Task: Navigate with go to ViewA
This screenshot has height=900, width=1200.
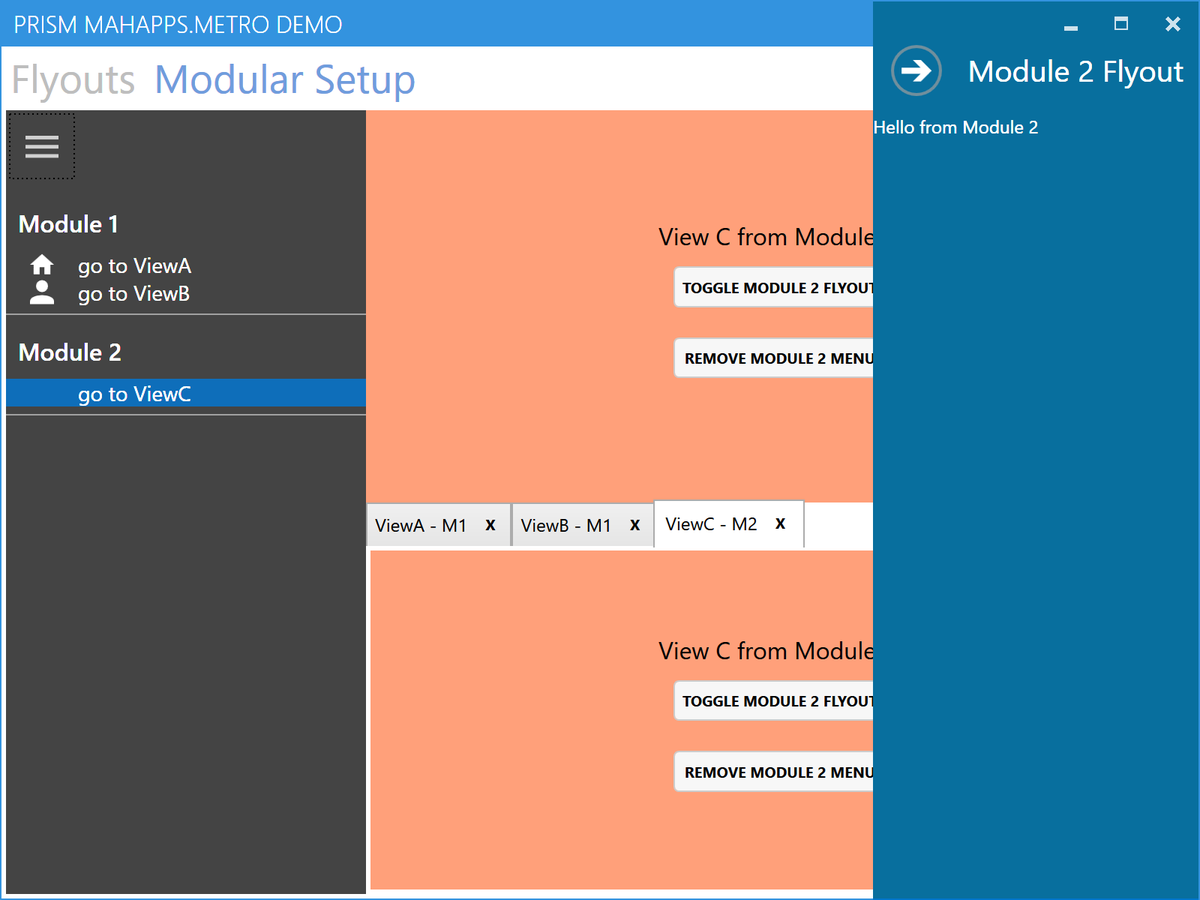Action: pos(186,266)
